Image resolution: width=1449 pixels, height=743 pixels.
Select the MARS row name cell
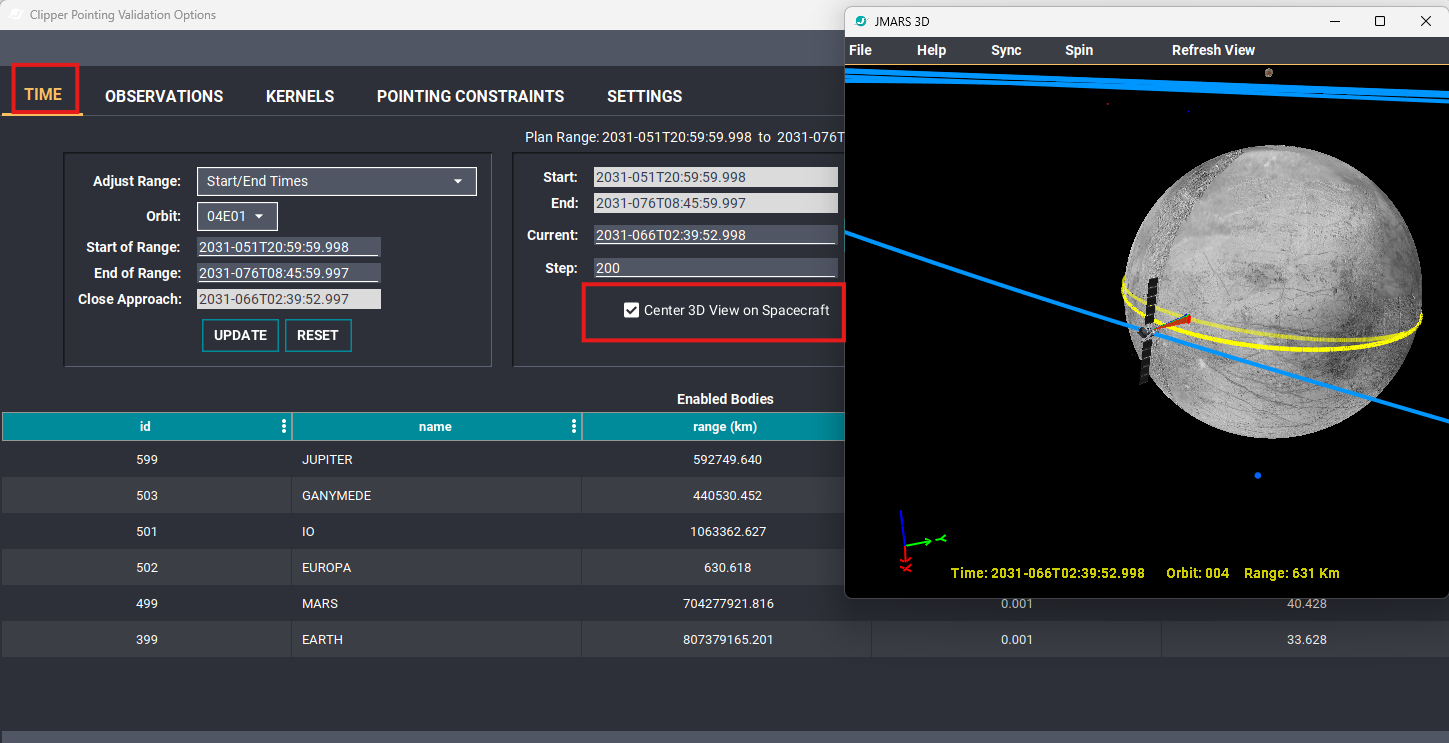(x=436, y=604)
